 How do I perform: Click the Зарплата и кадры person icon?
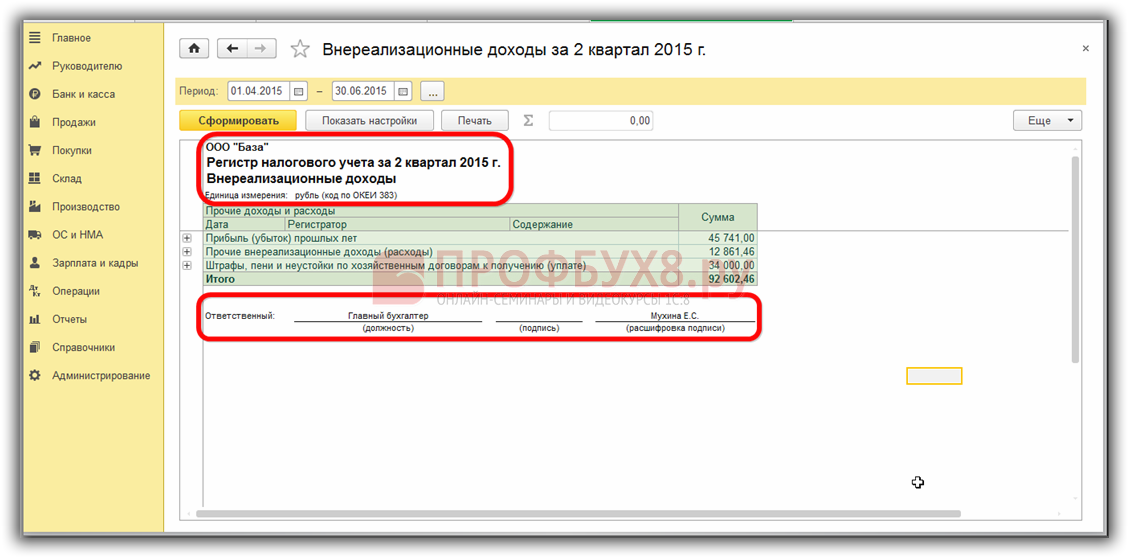pos(34,263)
